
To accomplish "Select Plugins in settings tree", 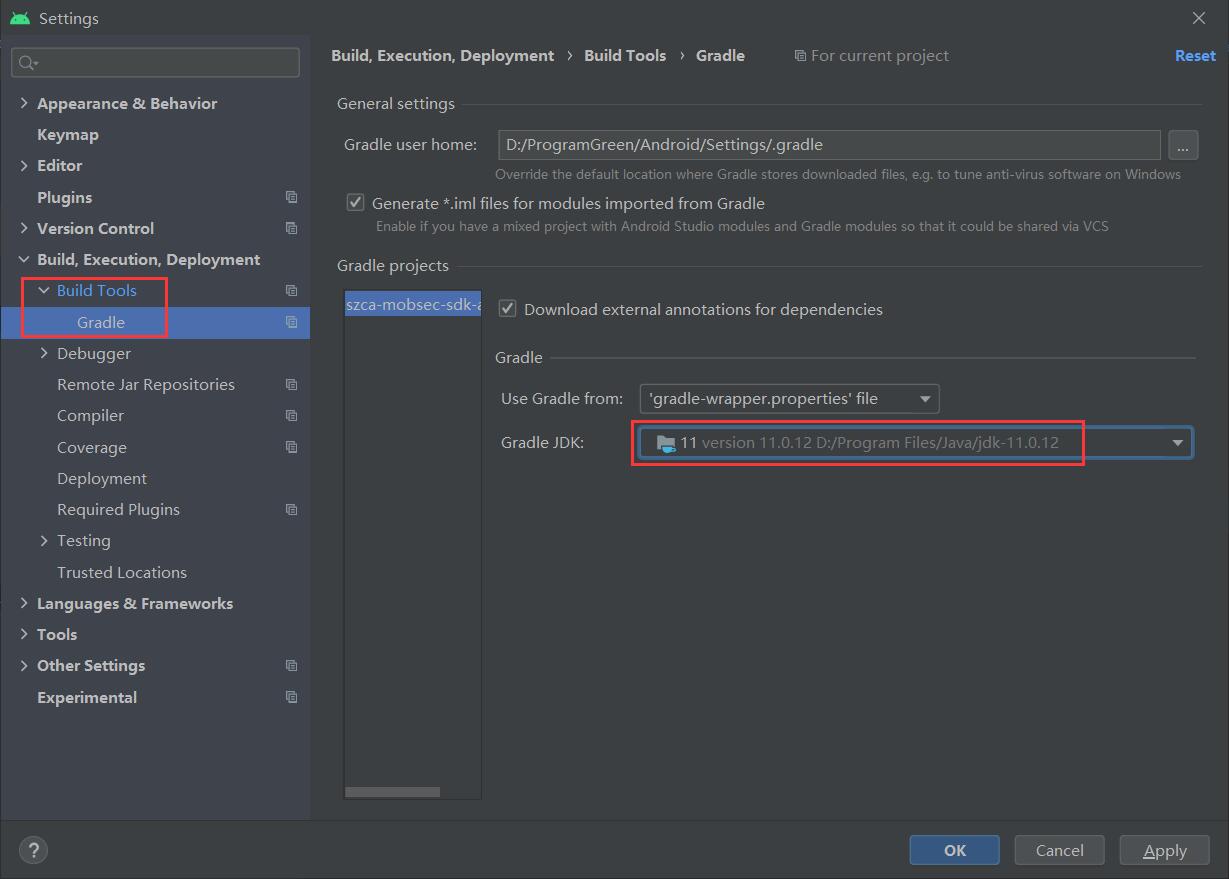I will tap(64, 197).
